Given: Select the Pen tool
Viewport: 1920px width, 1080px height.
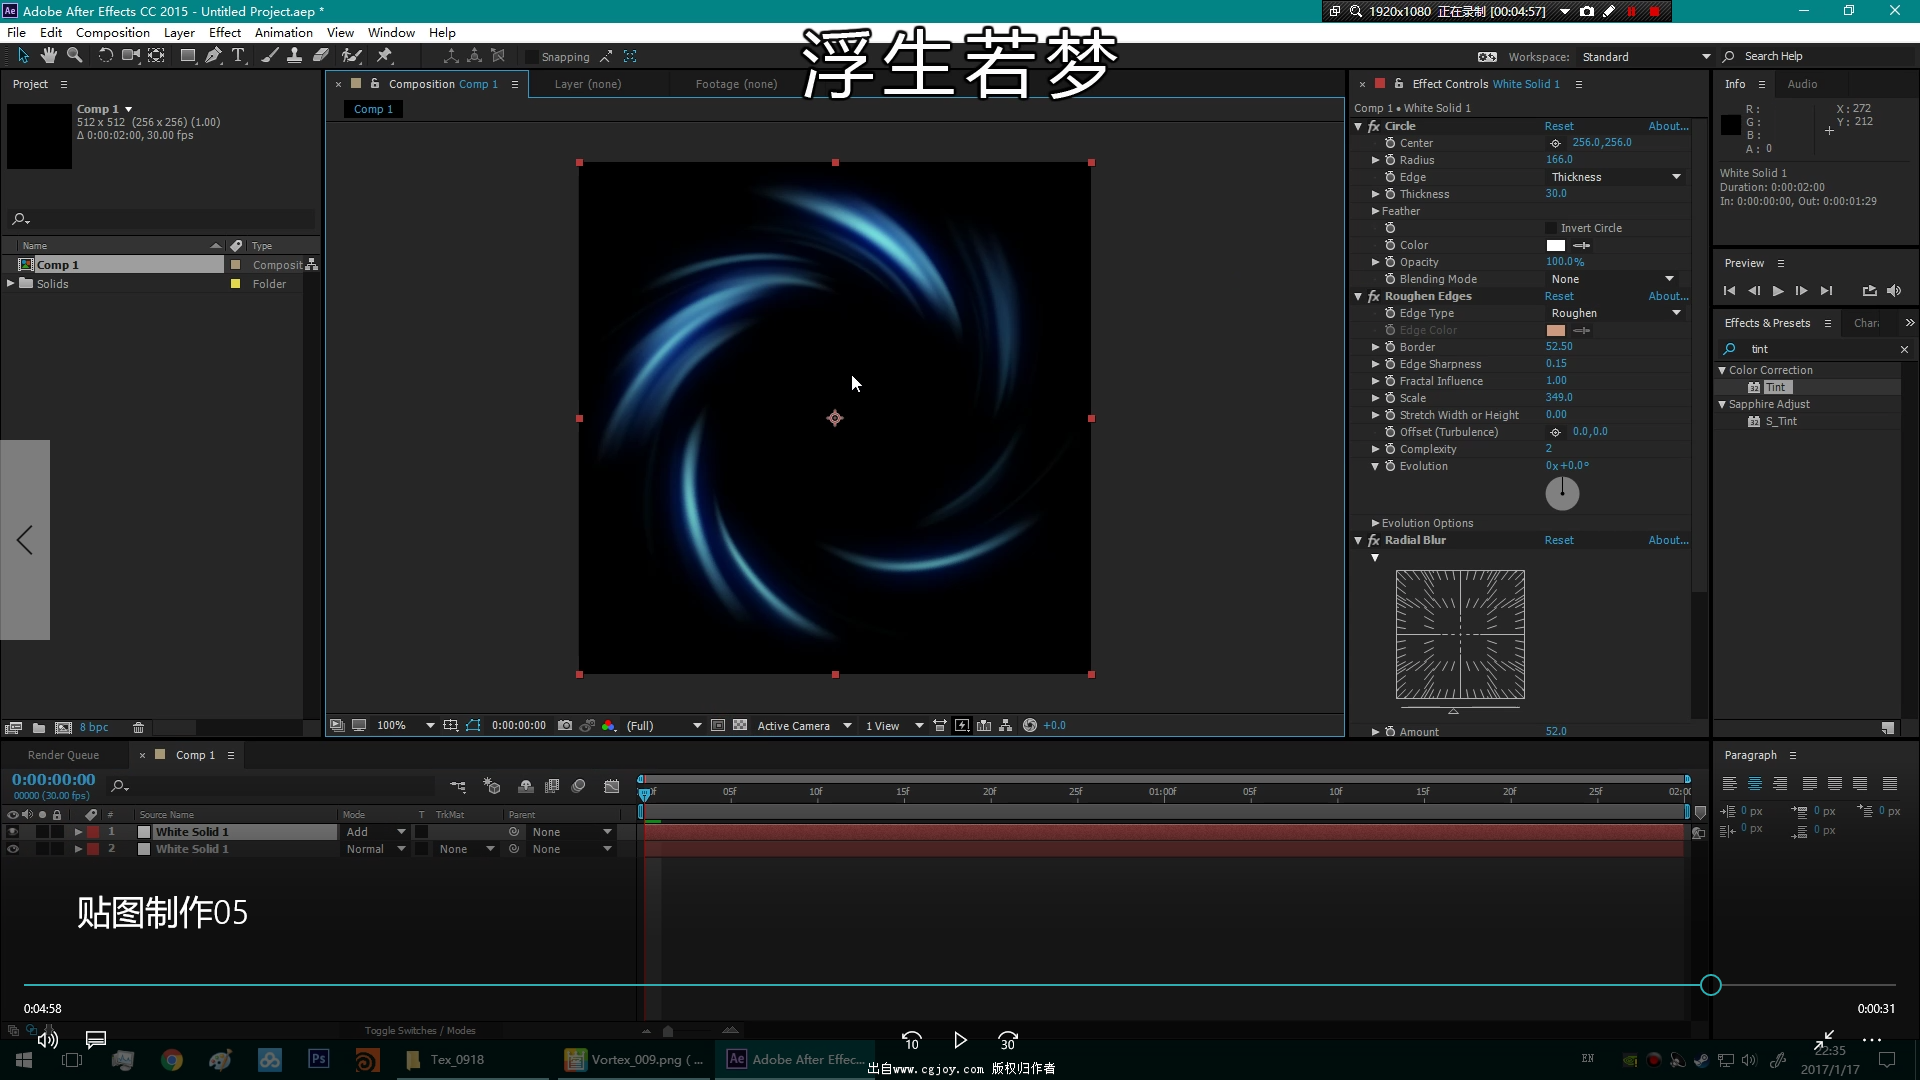Looking at the screenshot, I should [213, 56].
